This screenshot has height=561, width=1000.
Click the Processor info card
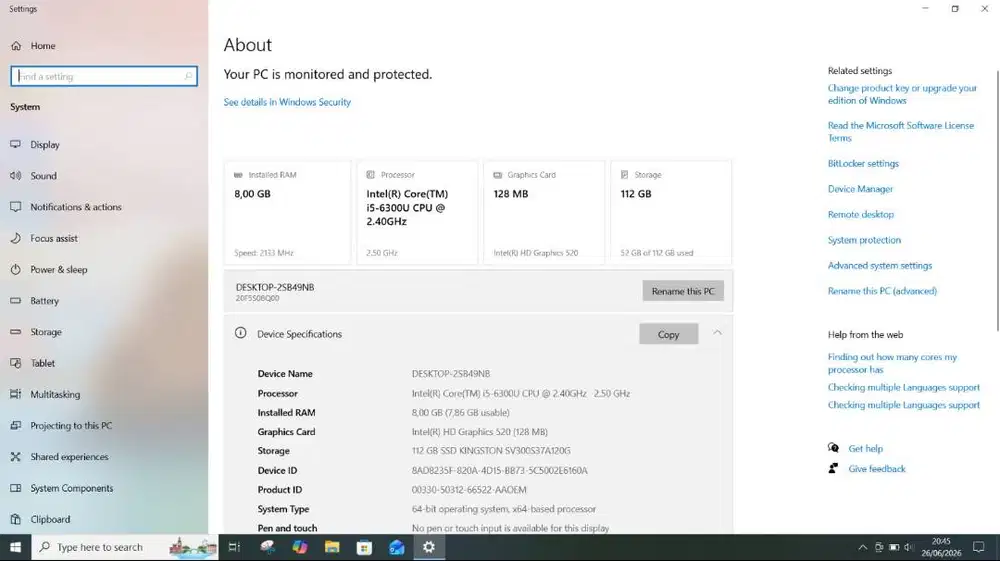point(417,212)
